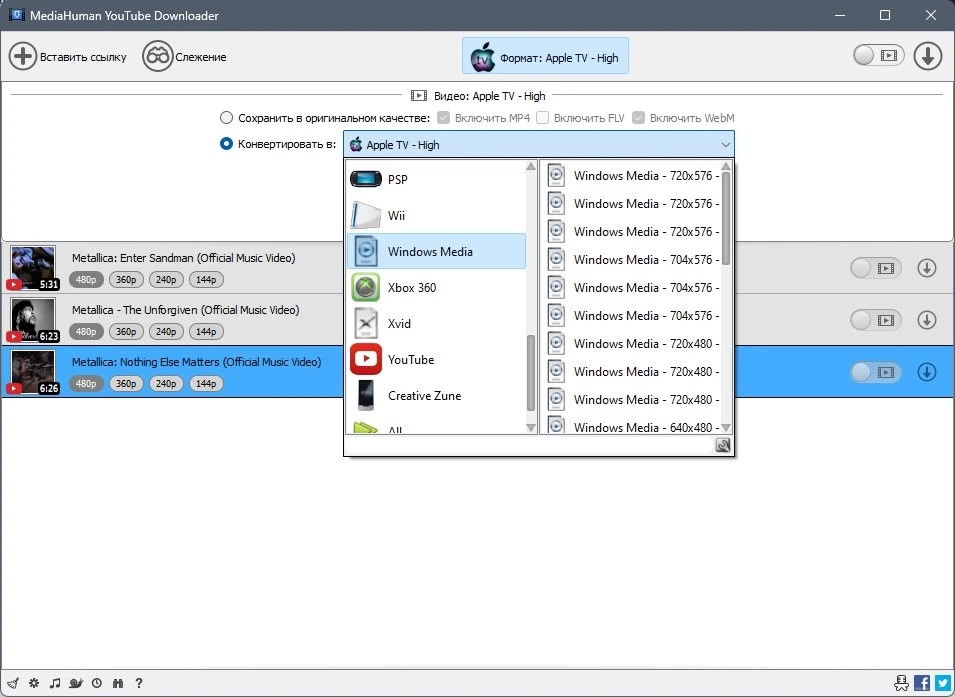Select 480p for Enter Sandman
This screenshot has height=697, width=955.
click(x=86, y=280)
